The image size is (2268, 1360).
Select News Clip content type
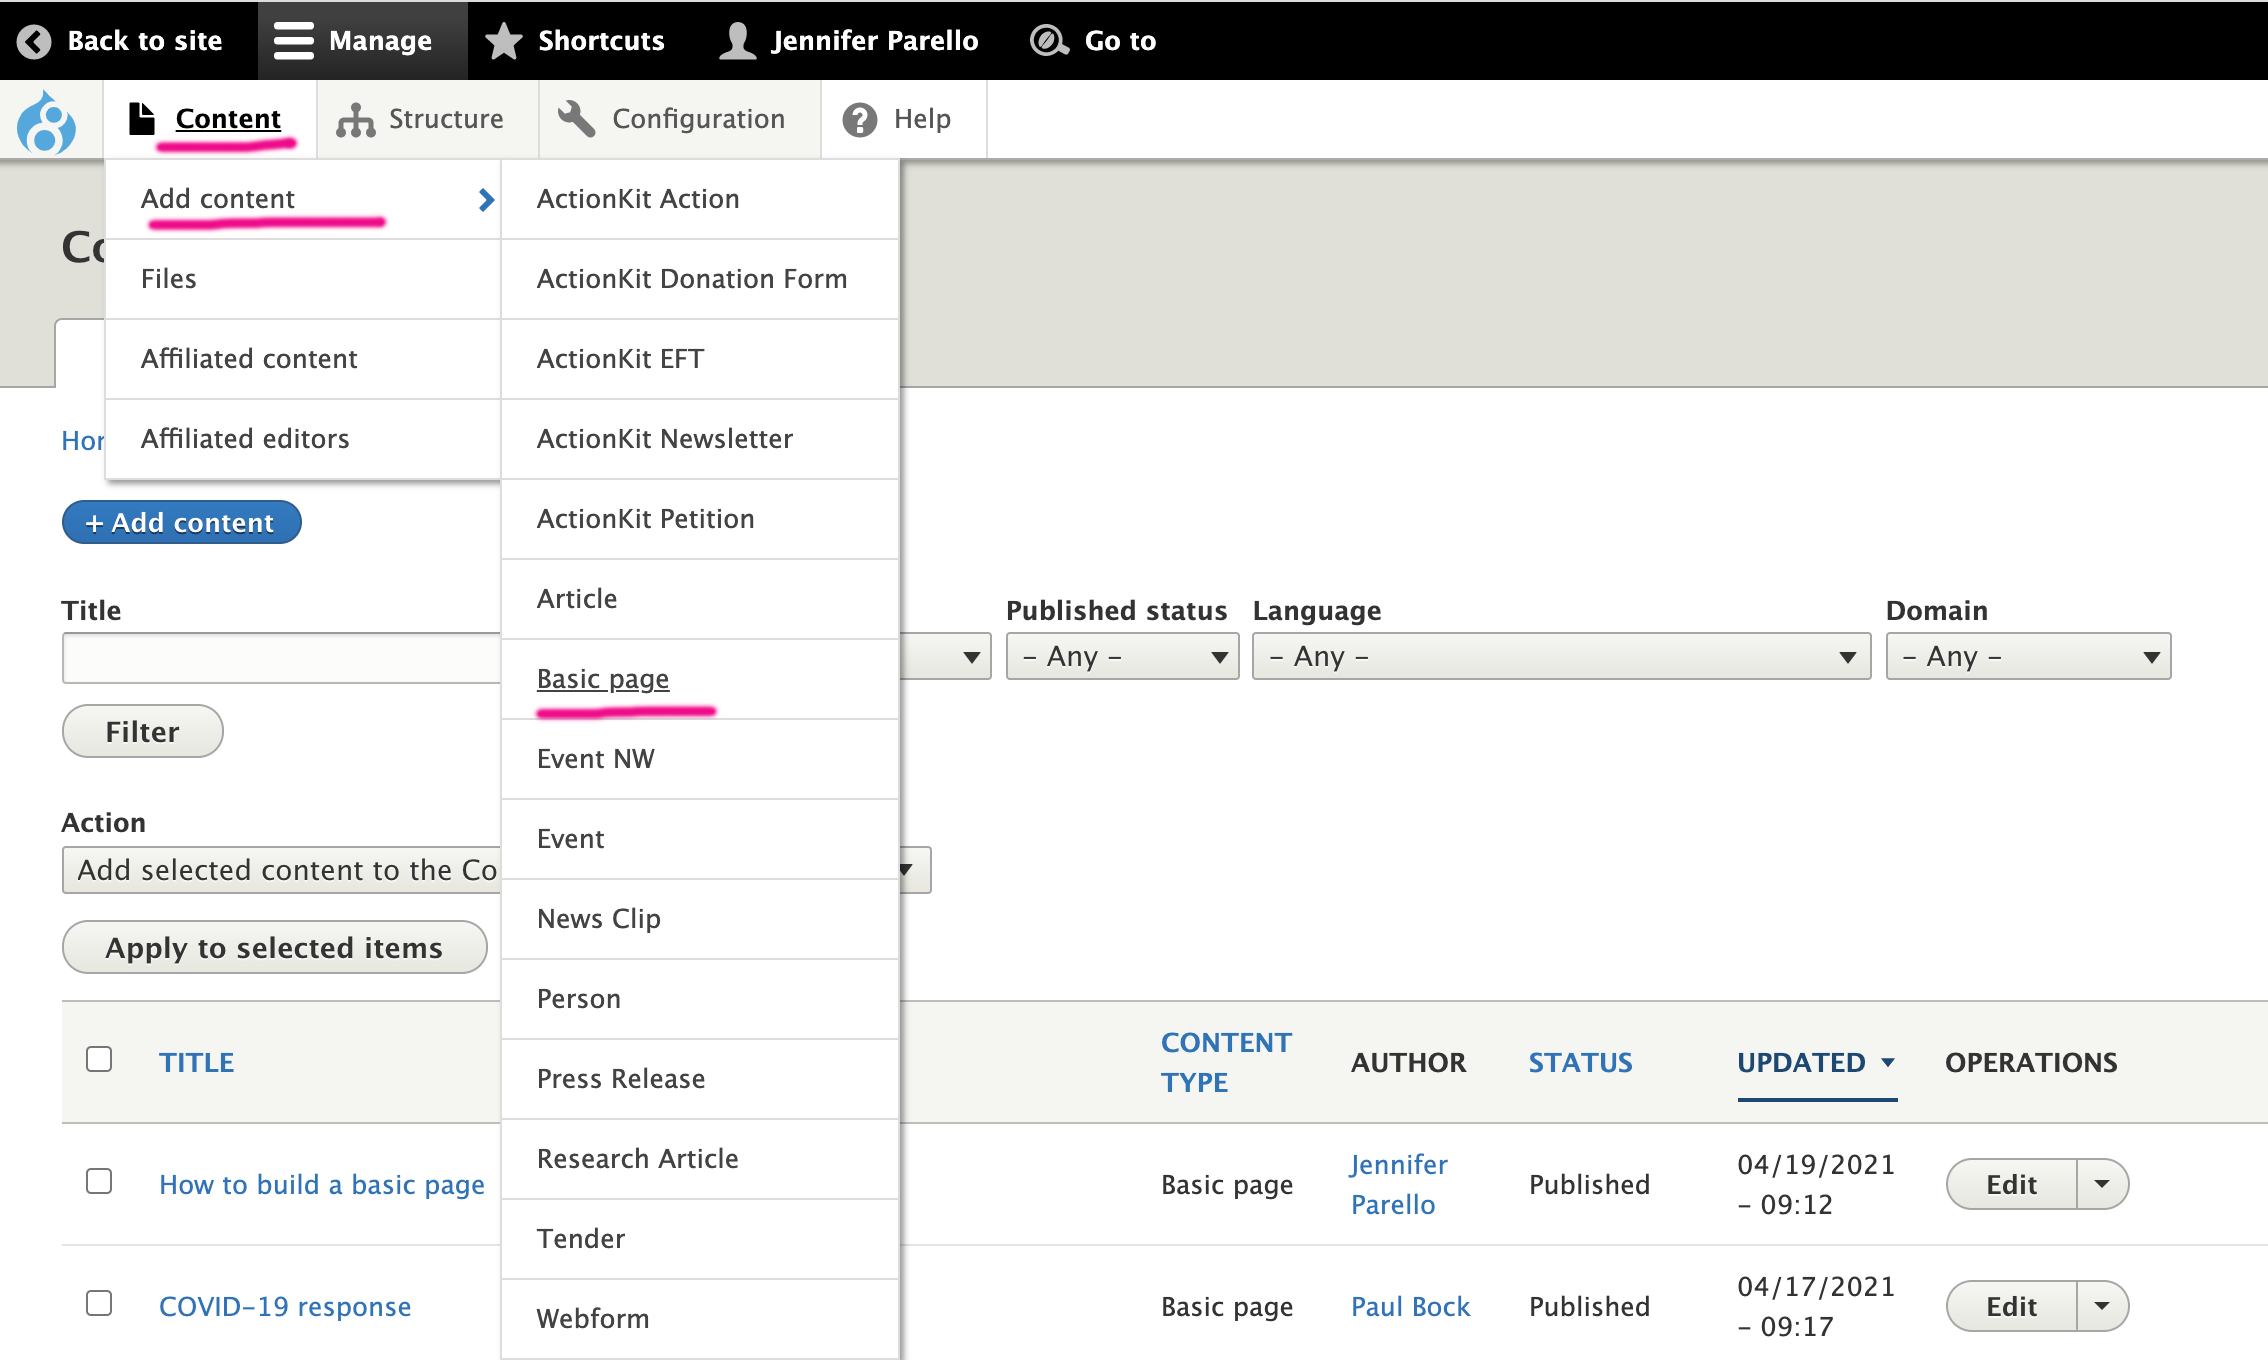pos(699,919)
